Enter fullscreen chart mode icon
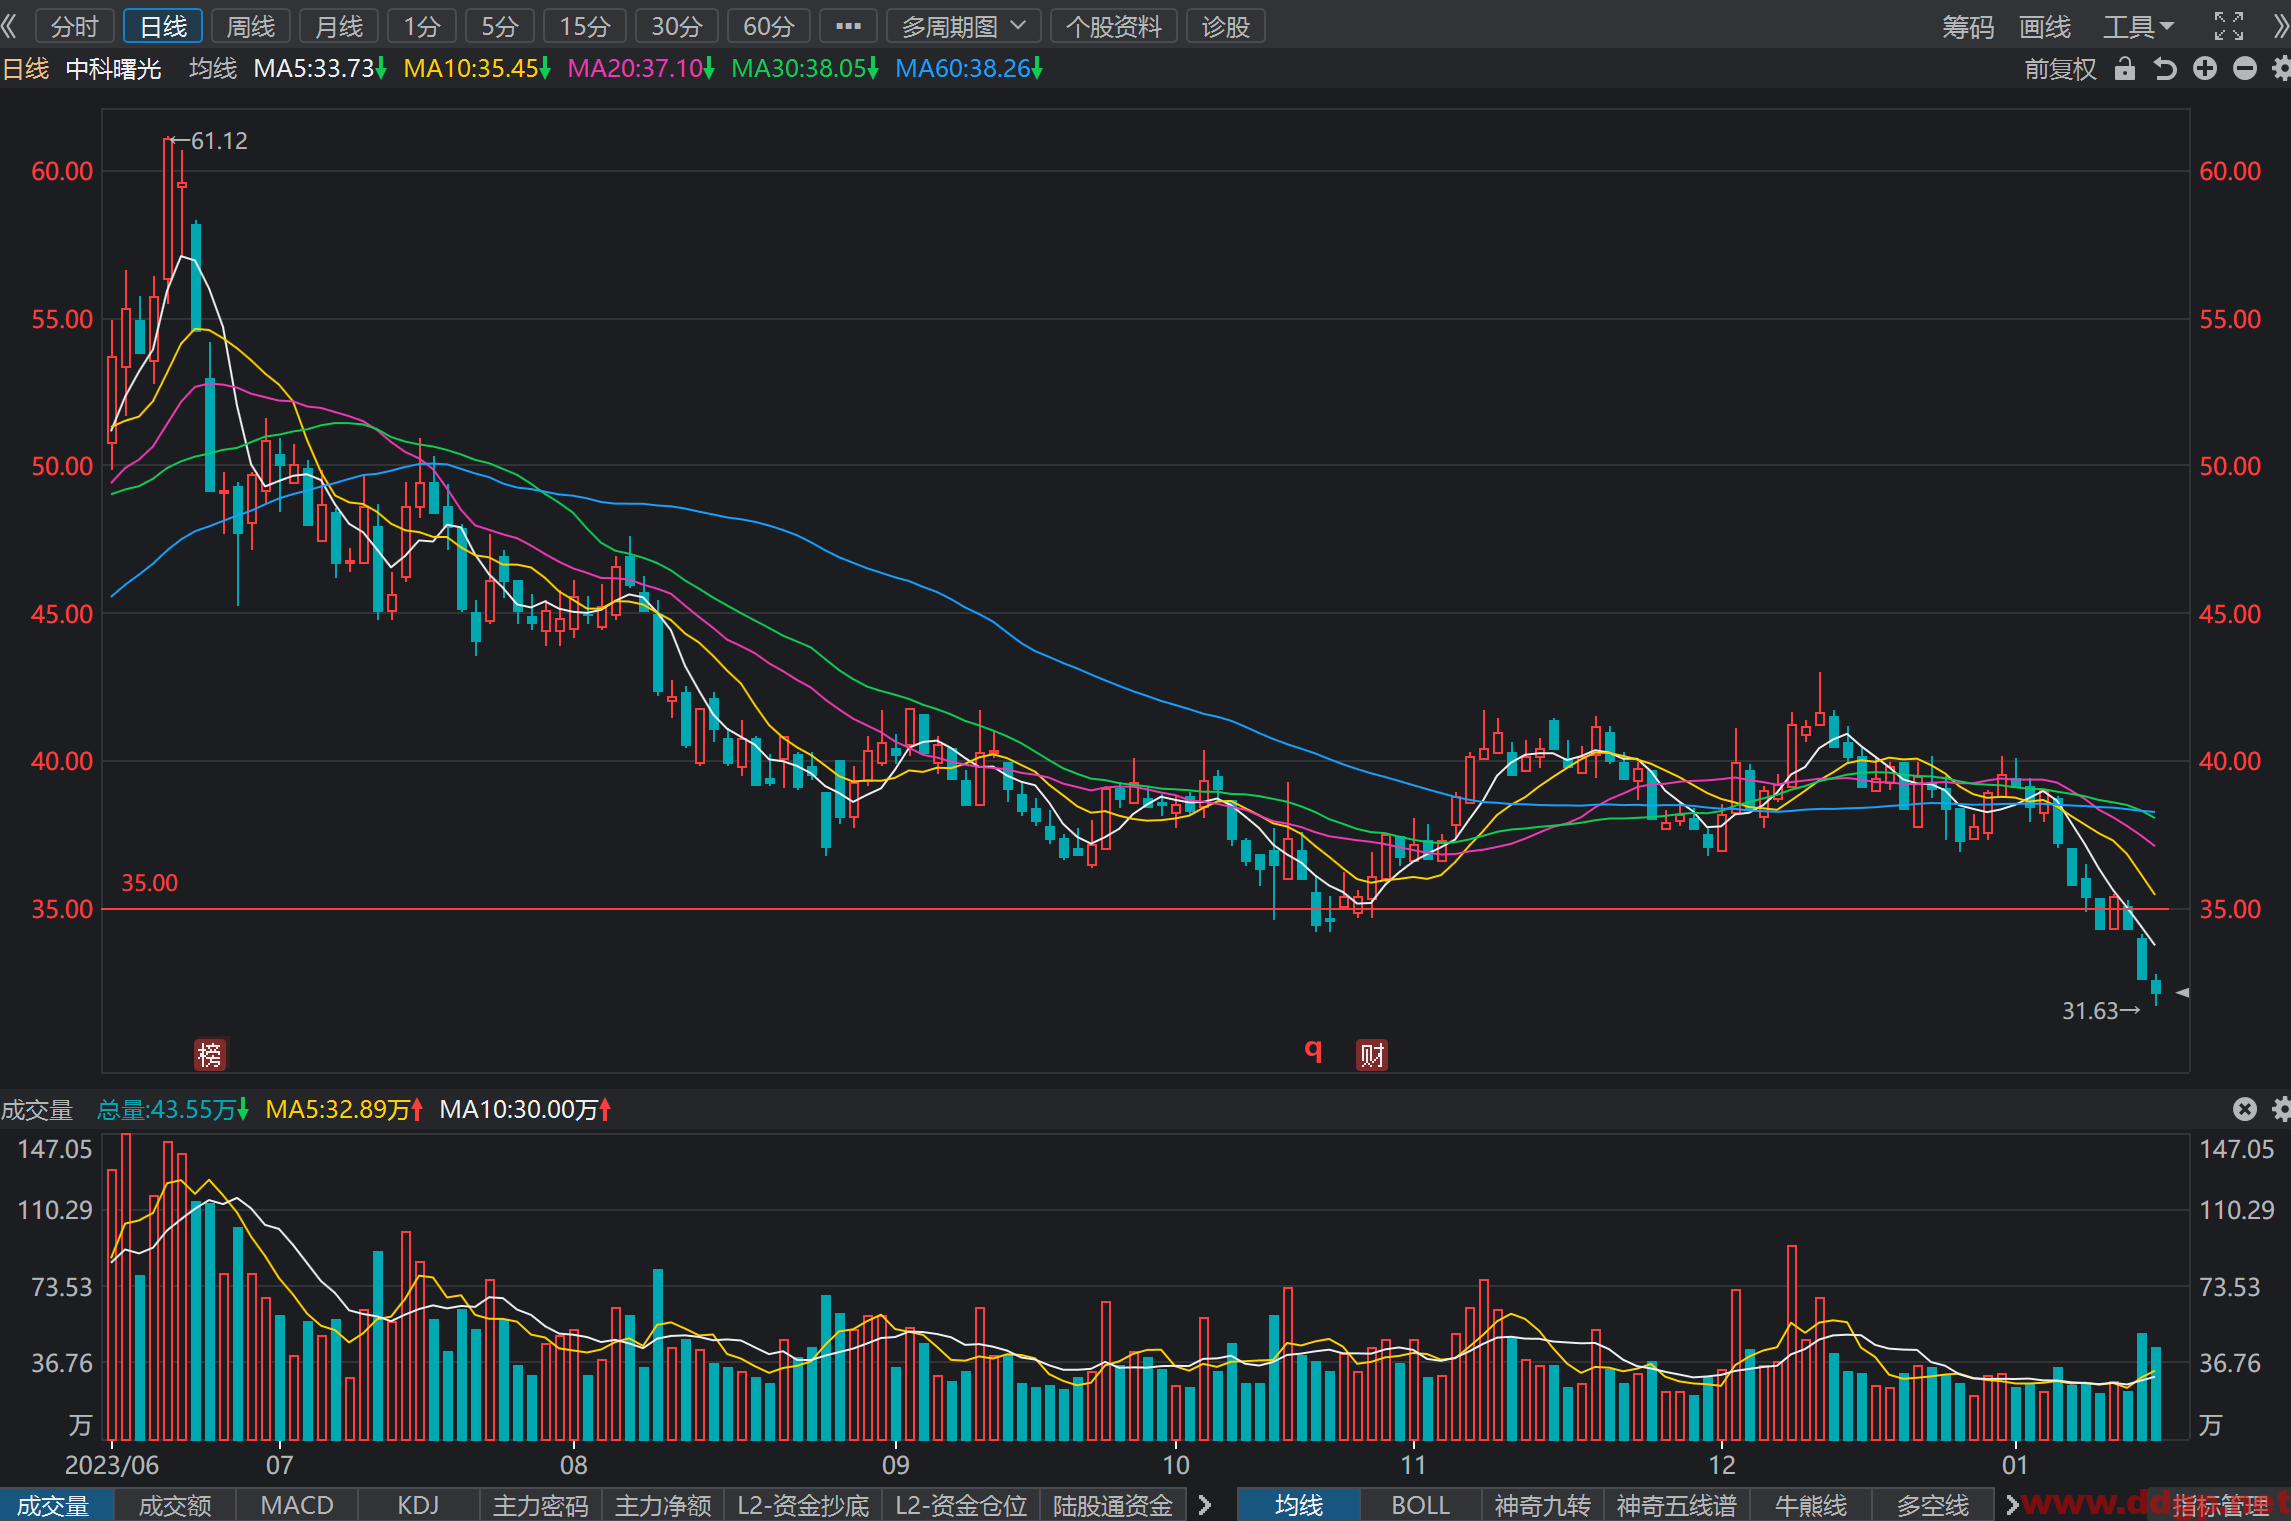This screenshot has width=2291, height=1521. pyautogui.click(x=2229, y=26)
